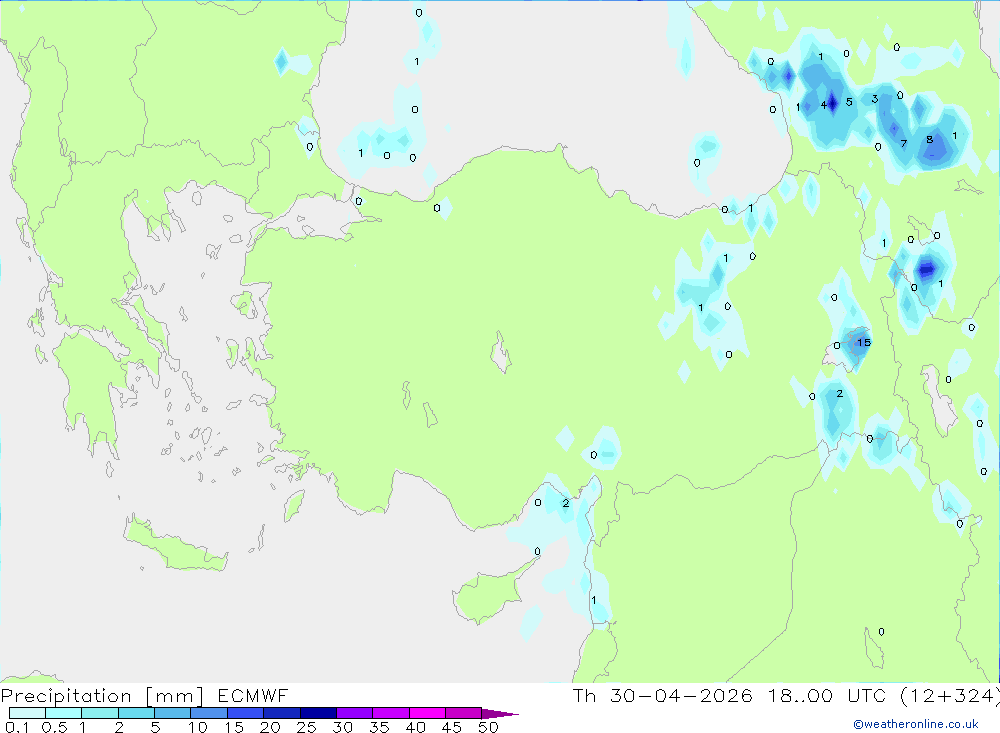
Task: Pick the 15–20 mm legend color swatch
Action: click(x=246, y=713)
